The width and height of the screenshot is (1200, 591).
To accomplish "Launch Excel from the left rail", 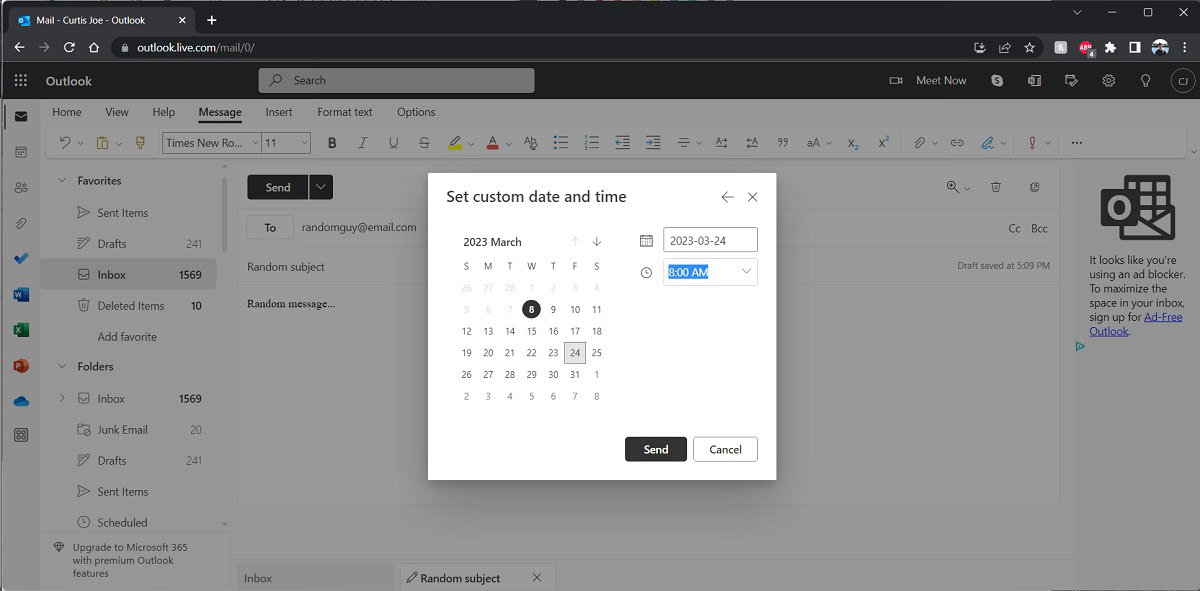I will click(20, 330).
